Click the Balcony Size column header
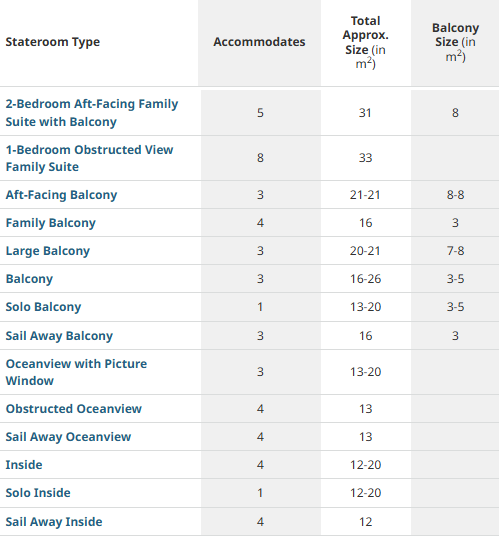 click(455, 42)
